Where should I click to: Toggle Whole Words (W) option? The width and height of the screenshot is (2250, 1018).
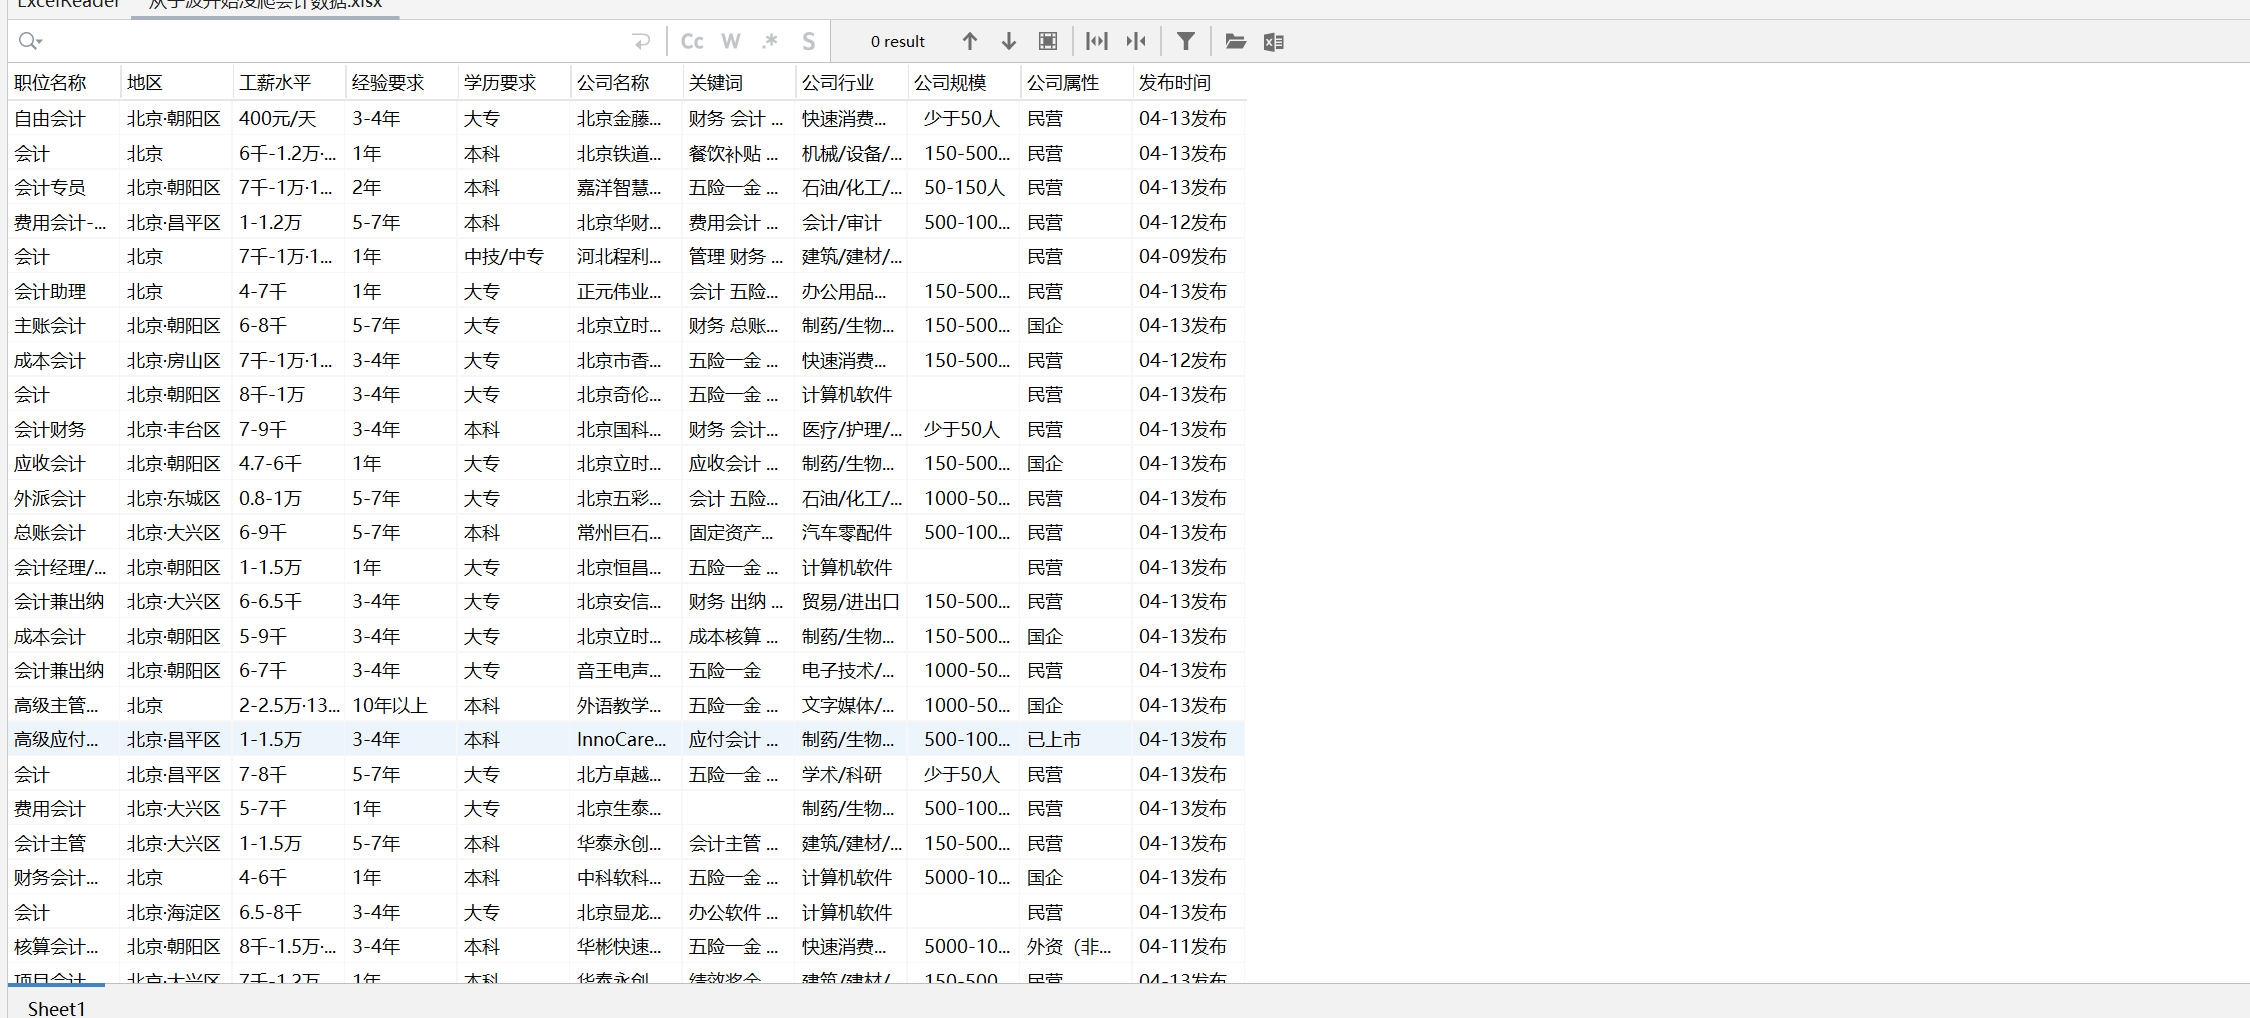[731, 41]
